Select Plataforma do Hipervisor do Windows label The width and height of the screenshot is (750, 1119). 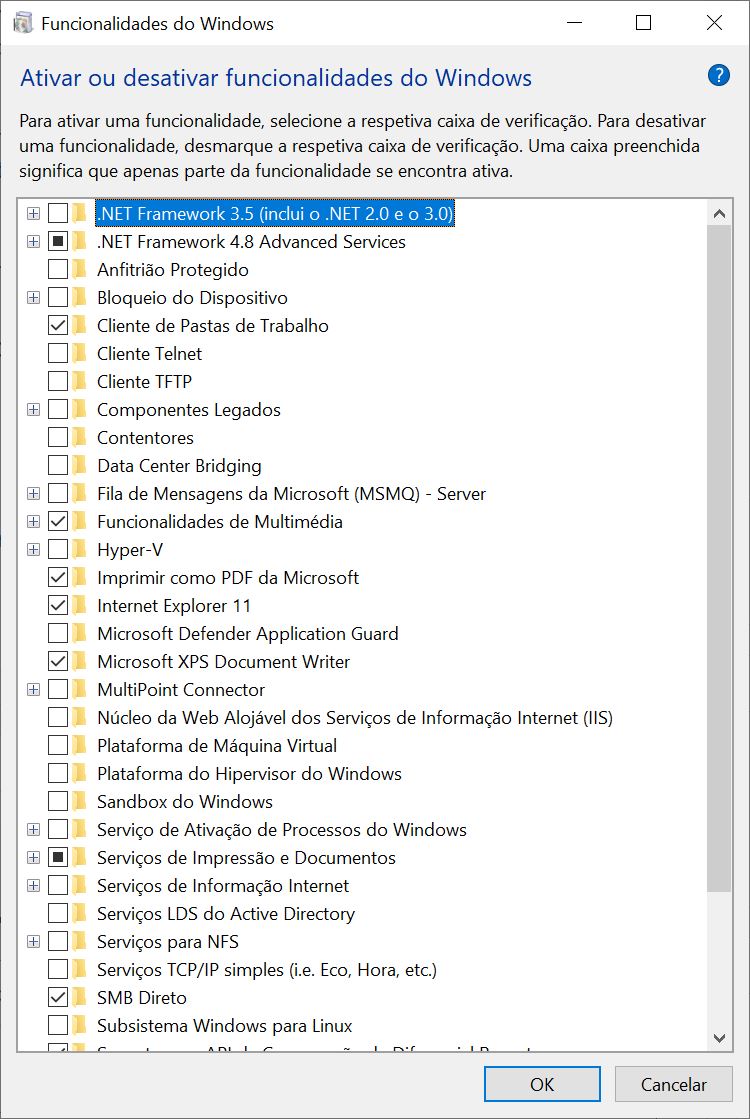(250, 774)
